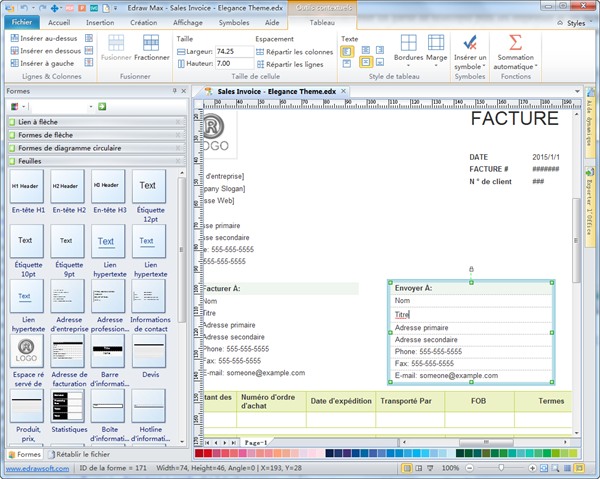
Task: Switch to the Insertion tab
Action: [x=100, y=21]
